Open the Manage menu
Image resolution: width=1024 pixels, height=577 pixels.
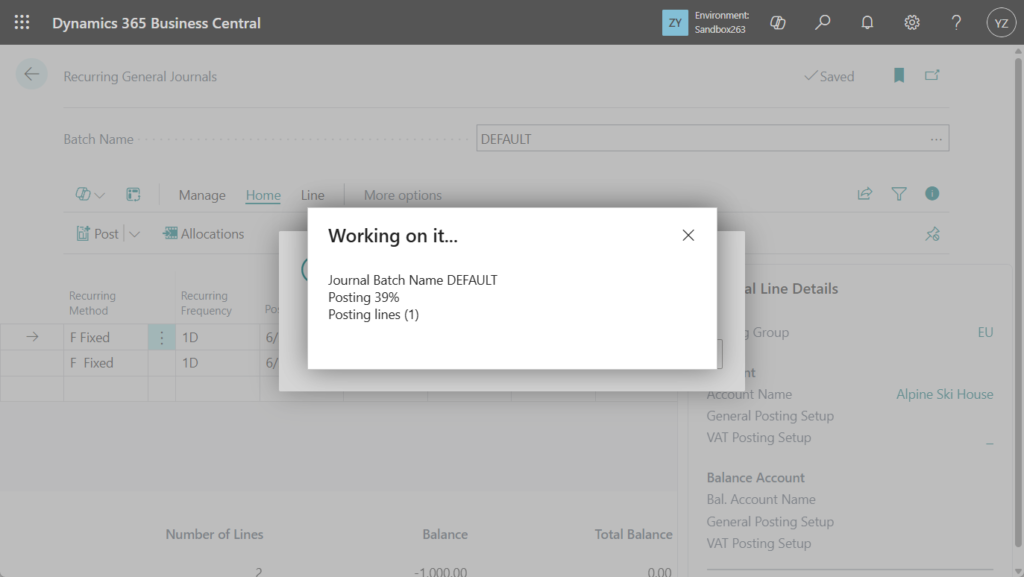tap(202, 195)
